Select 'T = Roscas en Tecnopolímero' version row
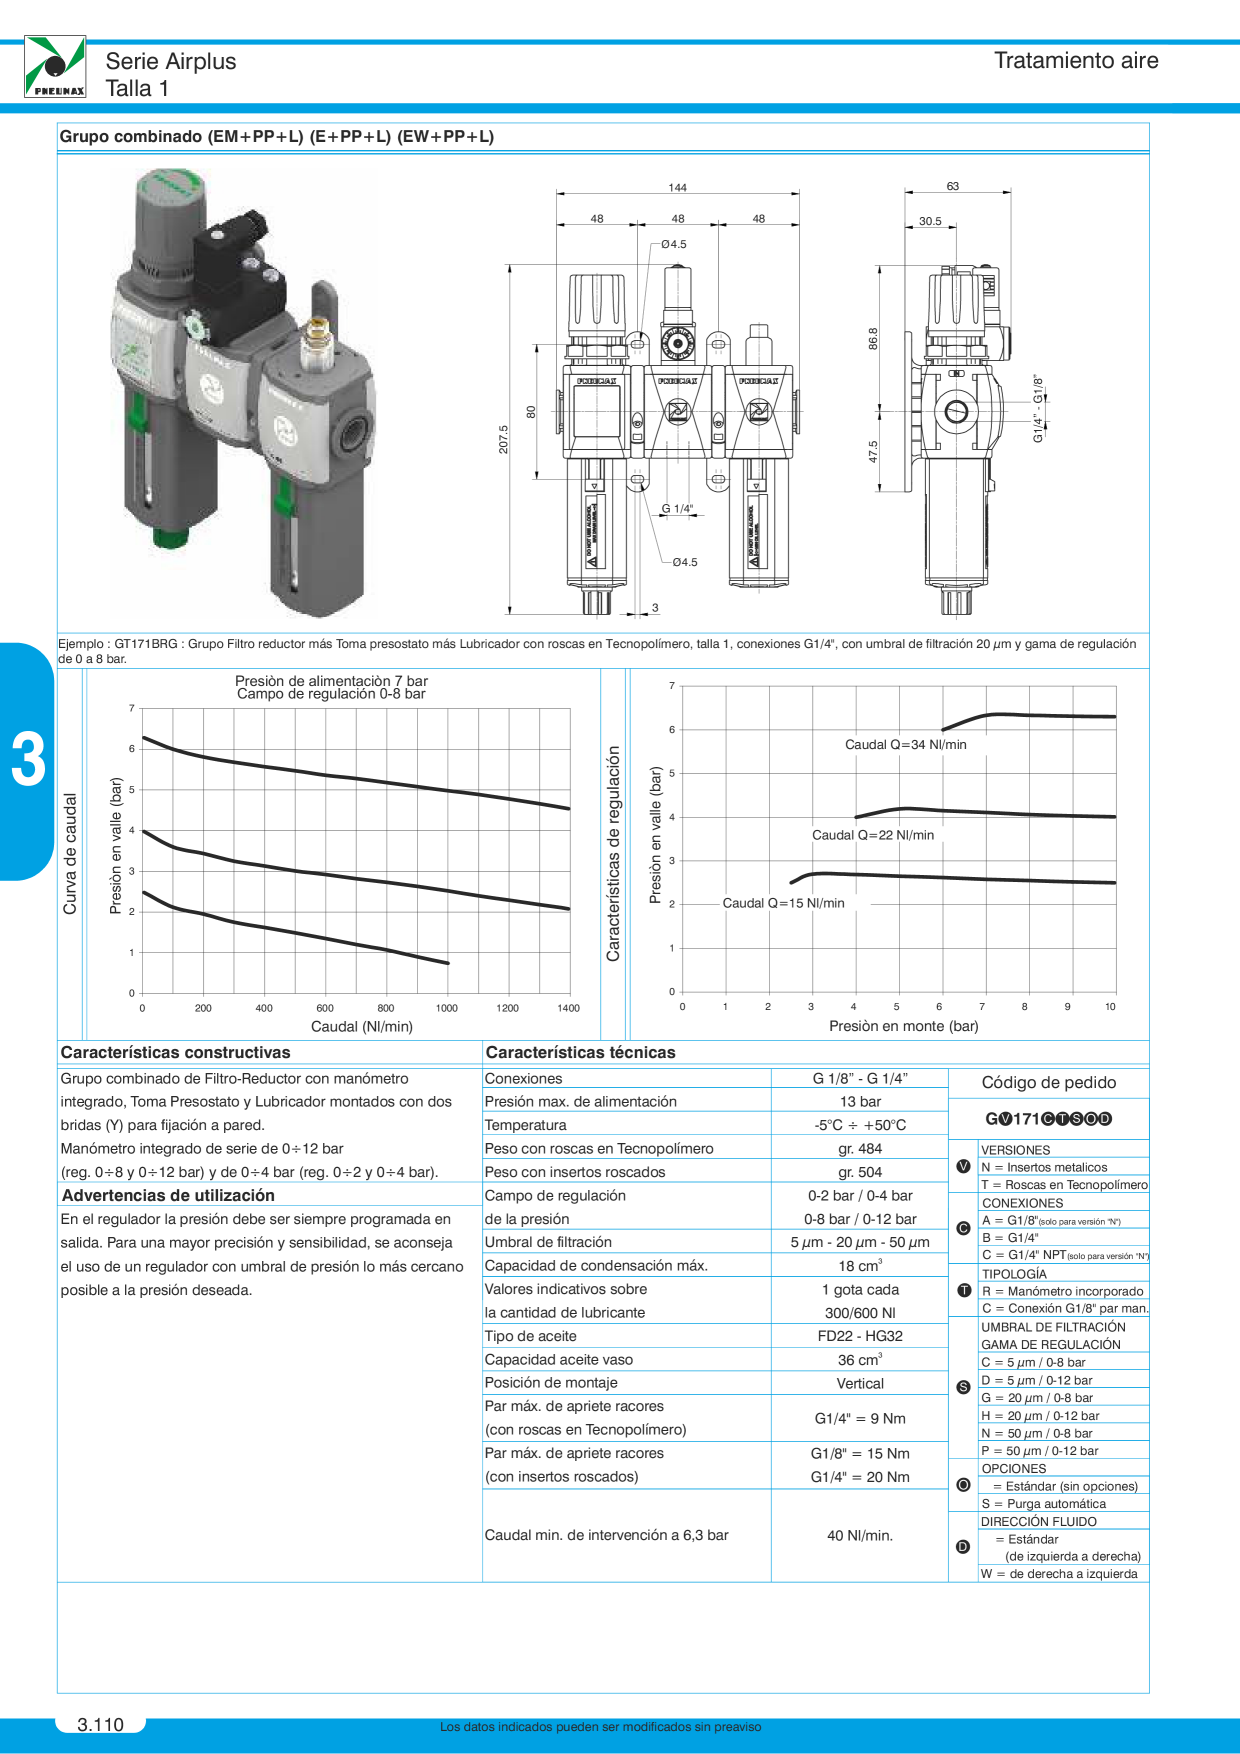1240x1754 pixels. (1064, 1185)
